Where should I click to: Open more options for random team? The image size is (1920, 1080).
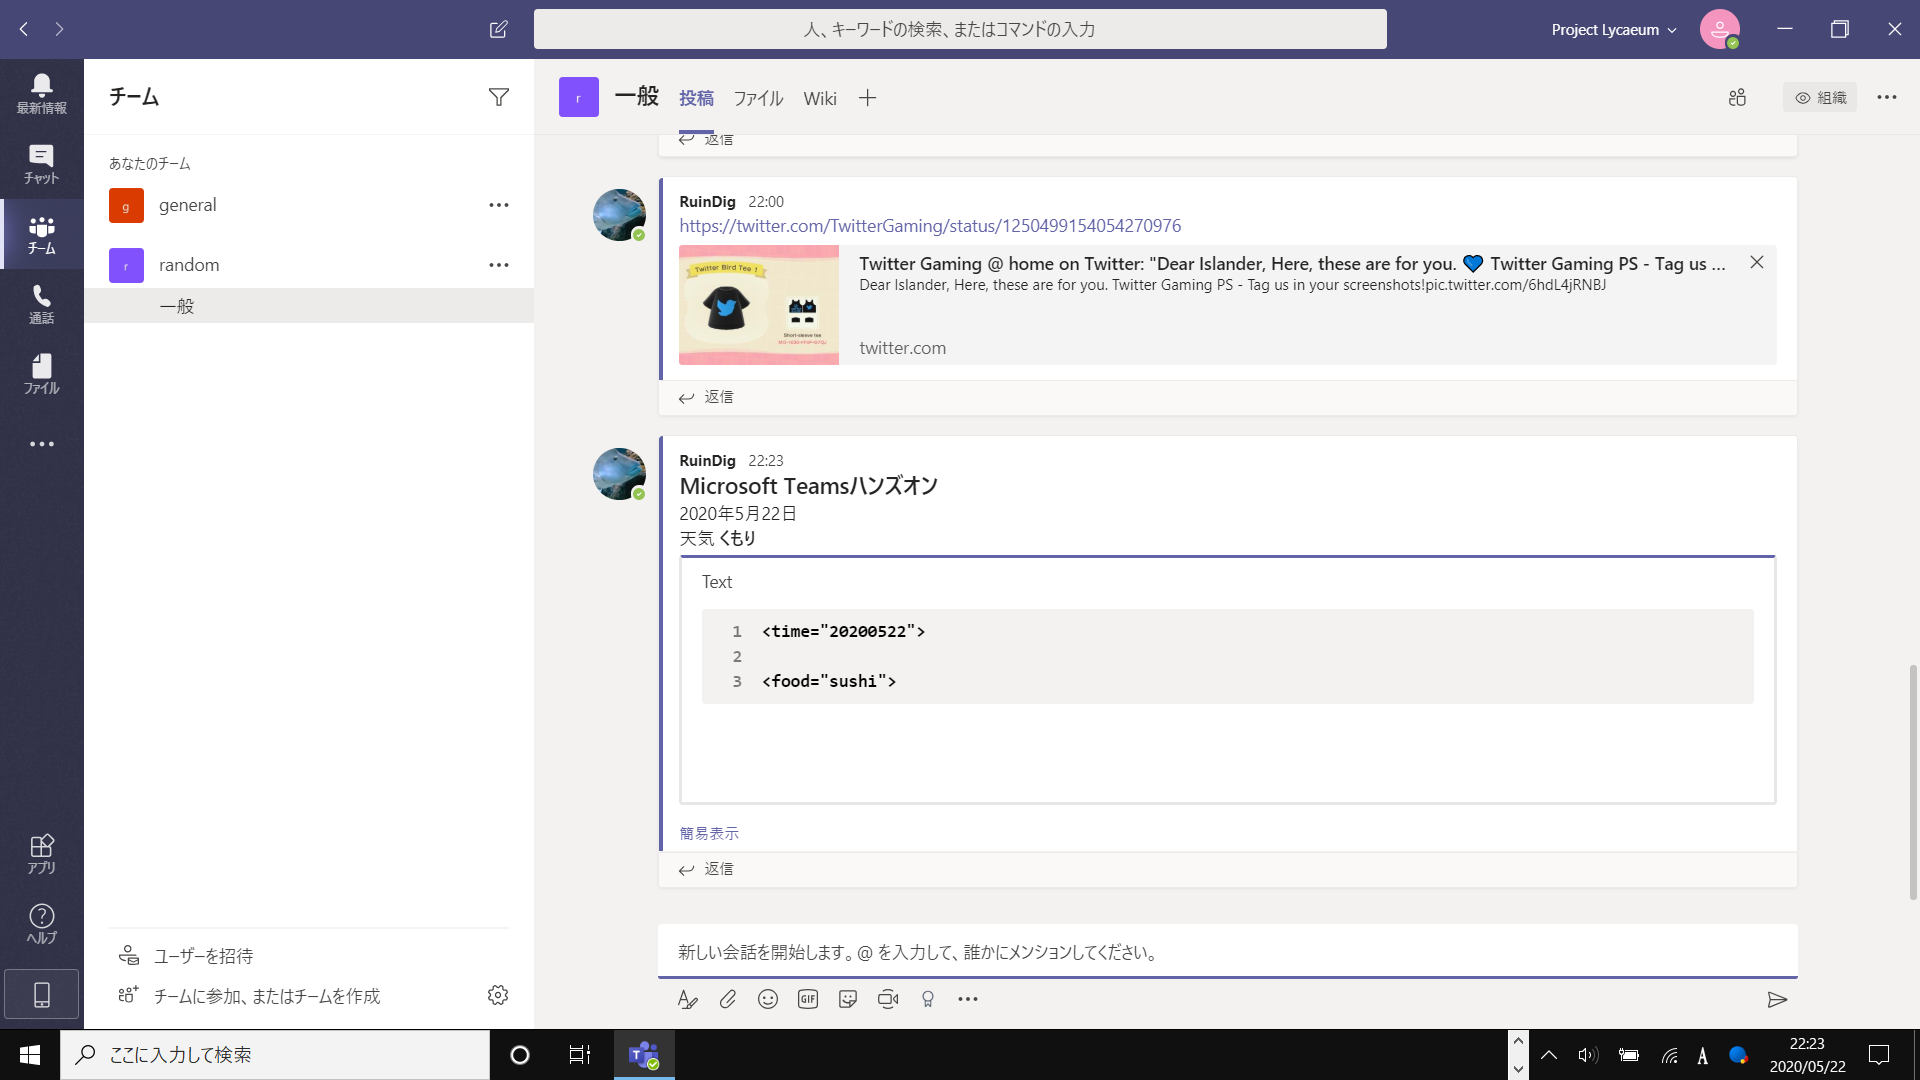click(x=498, y=265)
